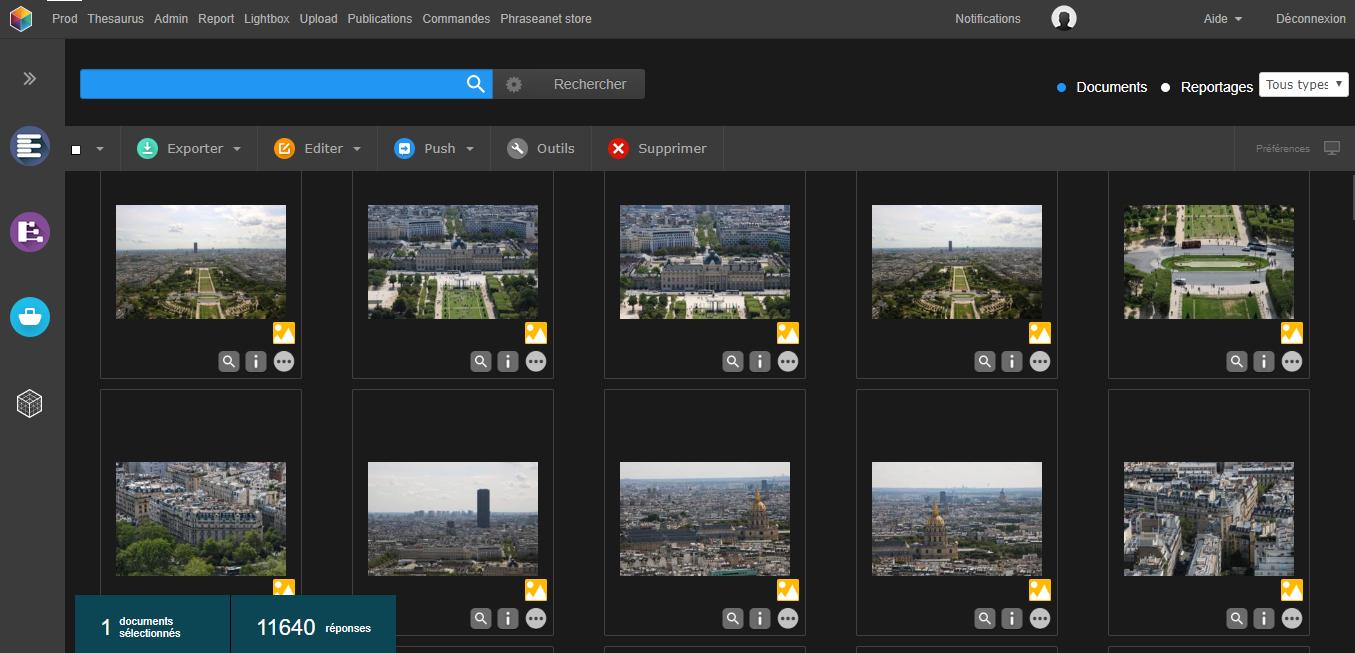Open the Phraseanet store menu item
The image size is (1355, 653).
(546, 19)
